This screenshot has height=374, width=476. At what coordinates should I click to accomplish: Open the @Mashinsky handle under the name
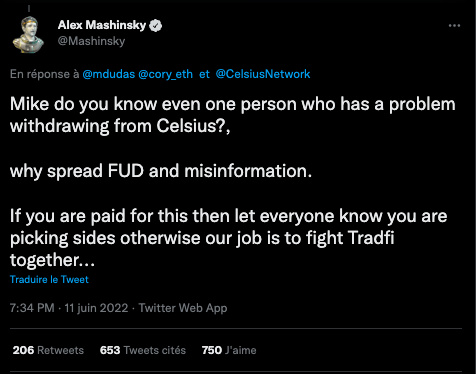91,41
